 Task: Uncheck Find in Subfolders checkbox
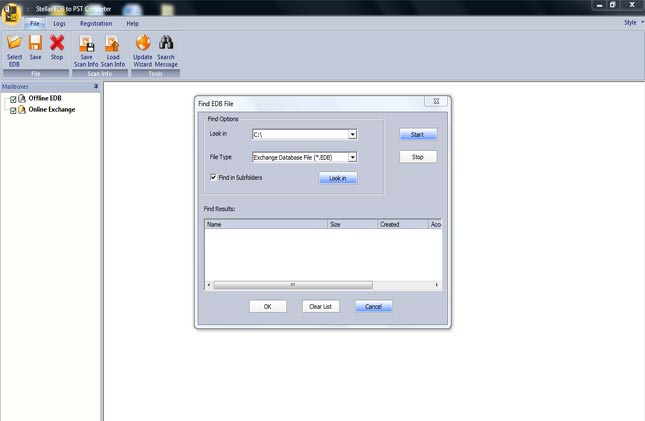213,177
